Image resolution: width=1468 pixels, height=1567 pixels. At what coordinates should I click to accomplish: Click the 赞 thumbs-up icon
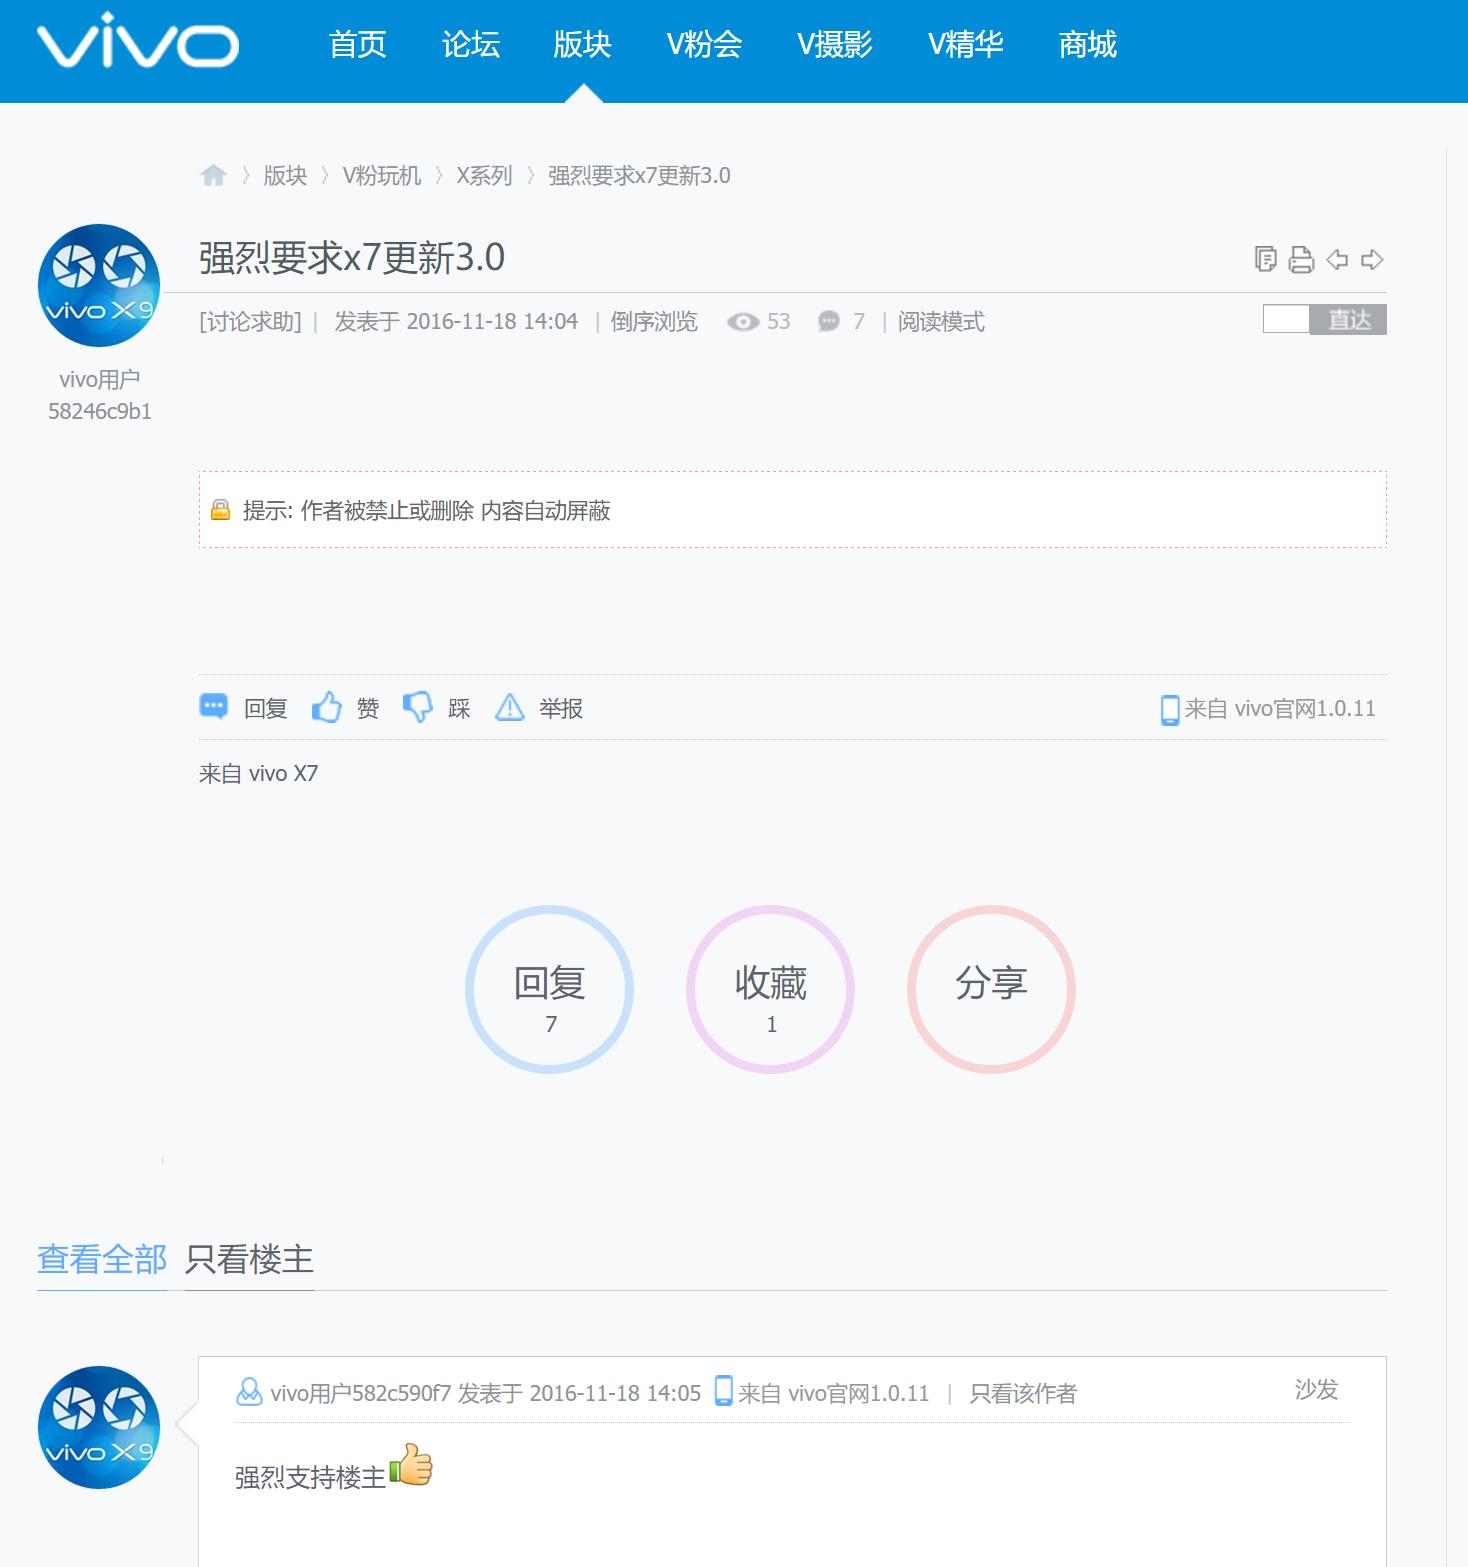click(x=327, y=707)
